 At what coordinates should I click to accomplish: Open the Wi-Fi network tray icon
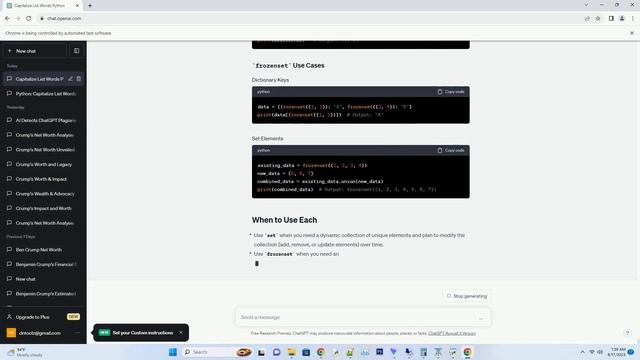[592, 352]
